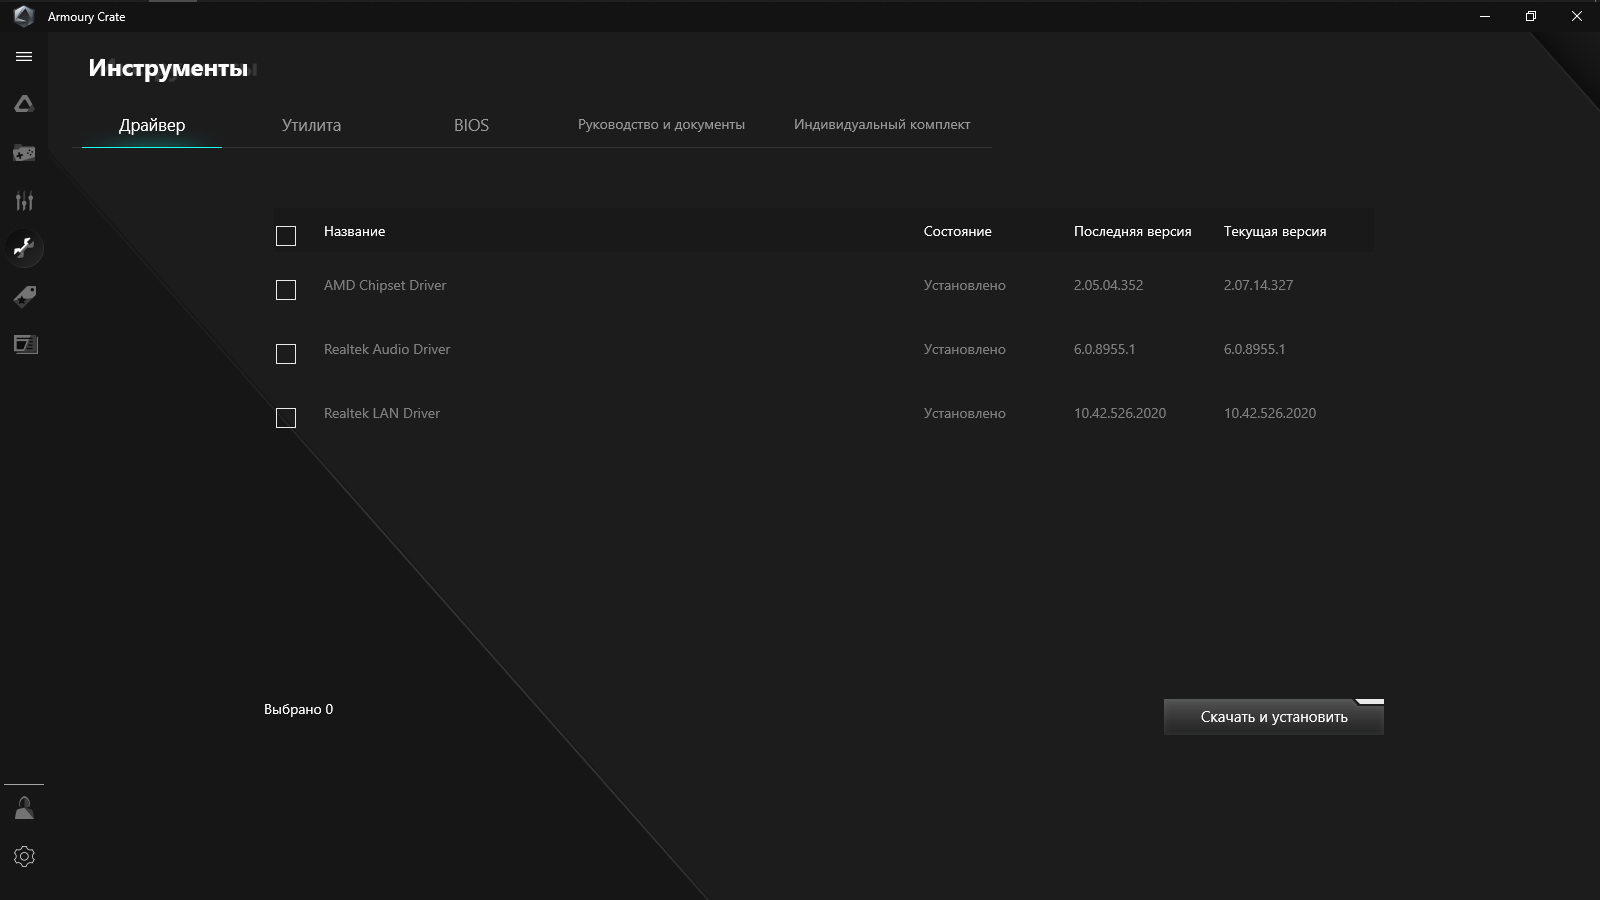Click the Текущая версия column header

(1275, 231)
